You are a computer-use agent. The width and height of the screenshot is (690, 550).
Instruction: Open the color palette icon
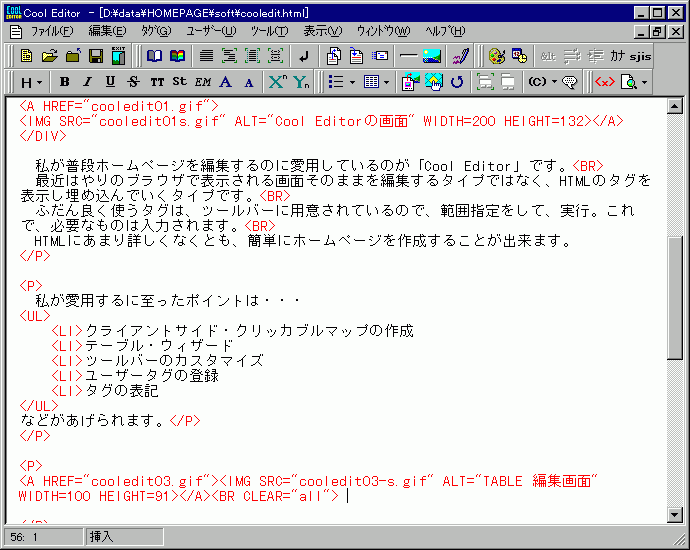496,55
